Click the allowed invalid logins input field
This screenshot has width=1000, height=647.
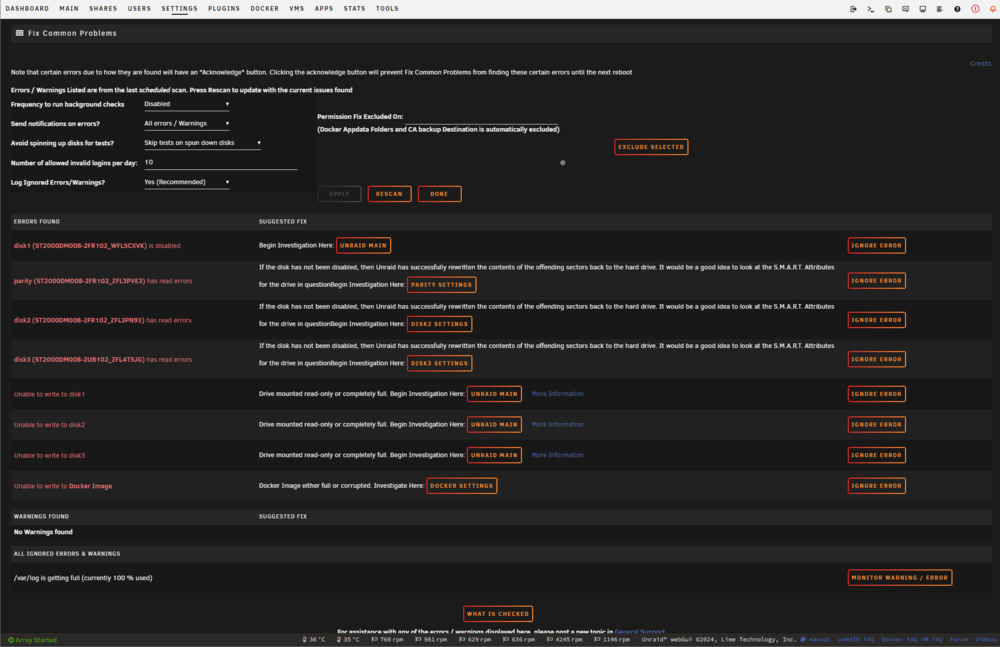221,163
